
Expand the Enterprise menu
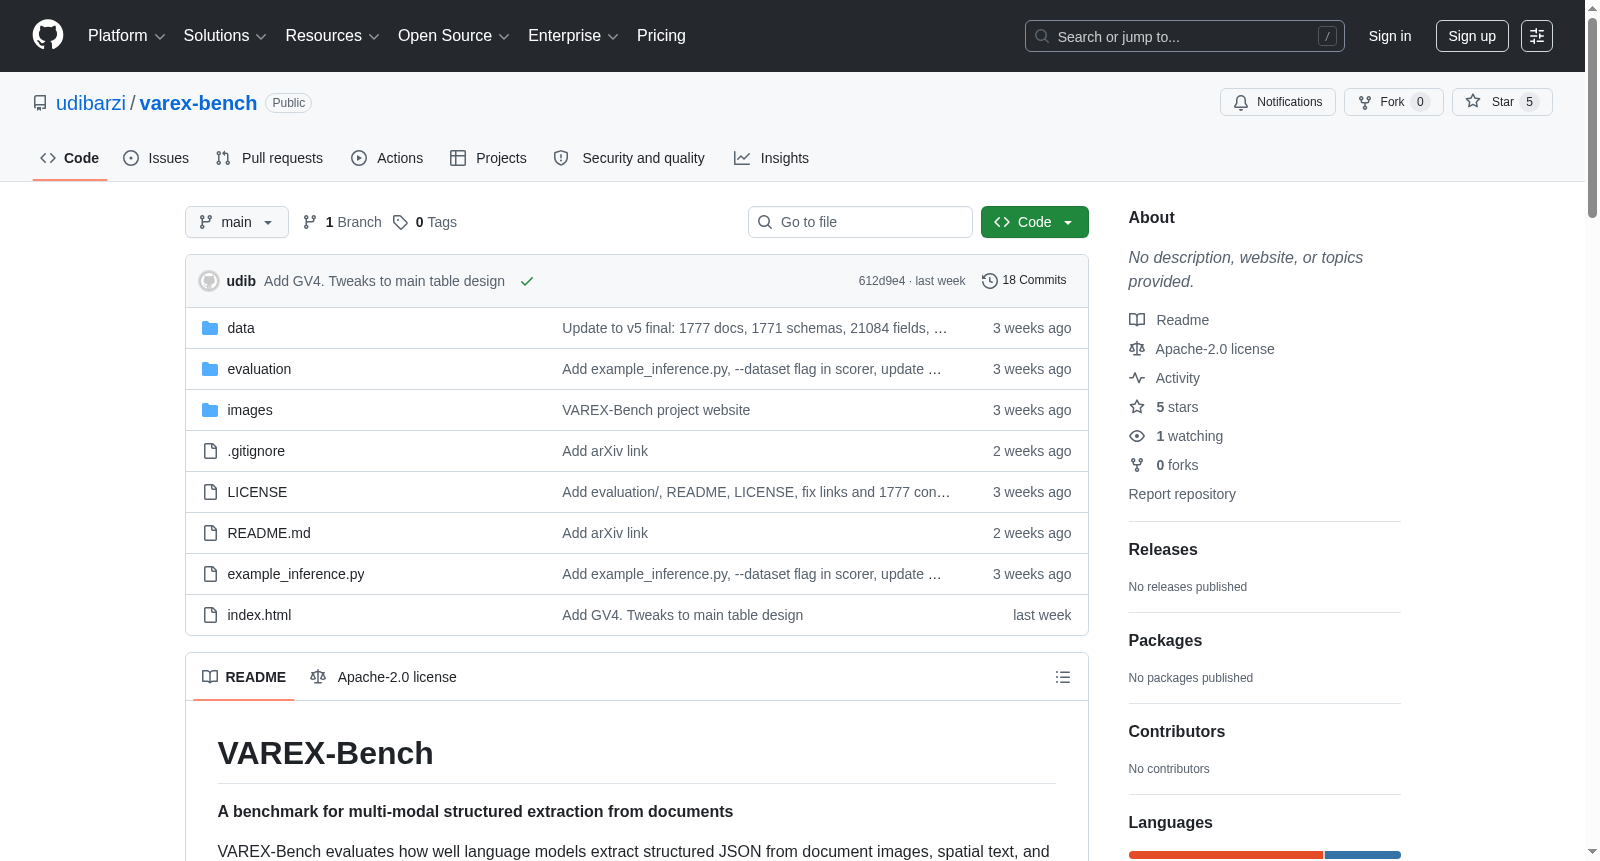tap(573, 36)
